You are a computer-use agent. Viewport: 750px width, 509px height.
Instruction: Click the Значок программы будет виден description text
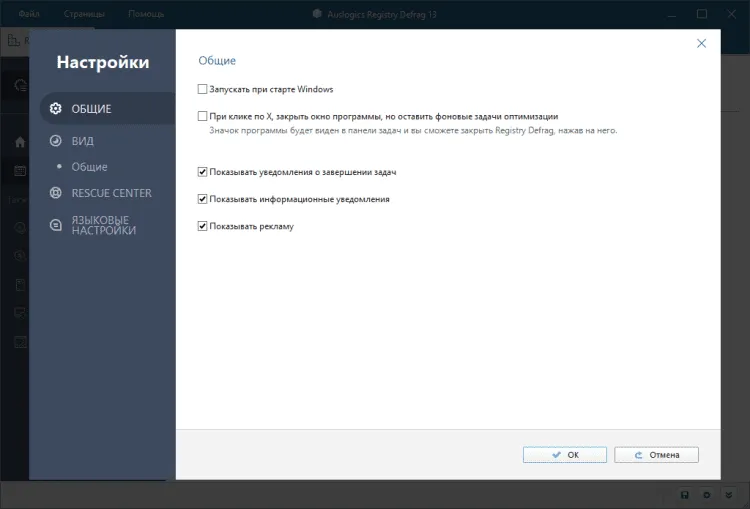click(413, 130)
